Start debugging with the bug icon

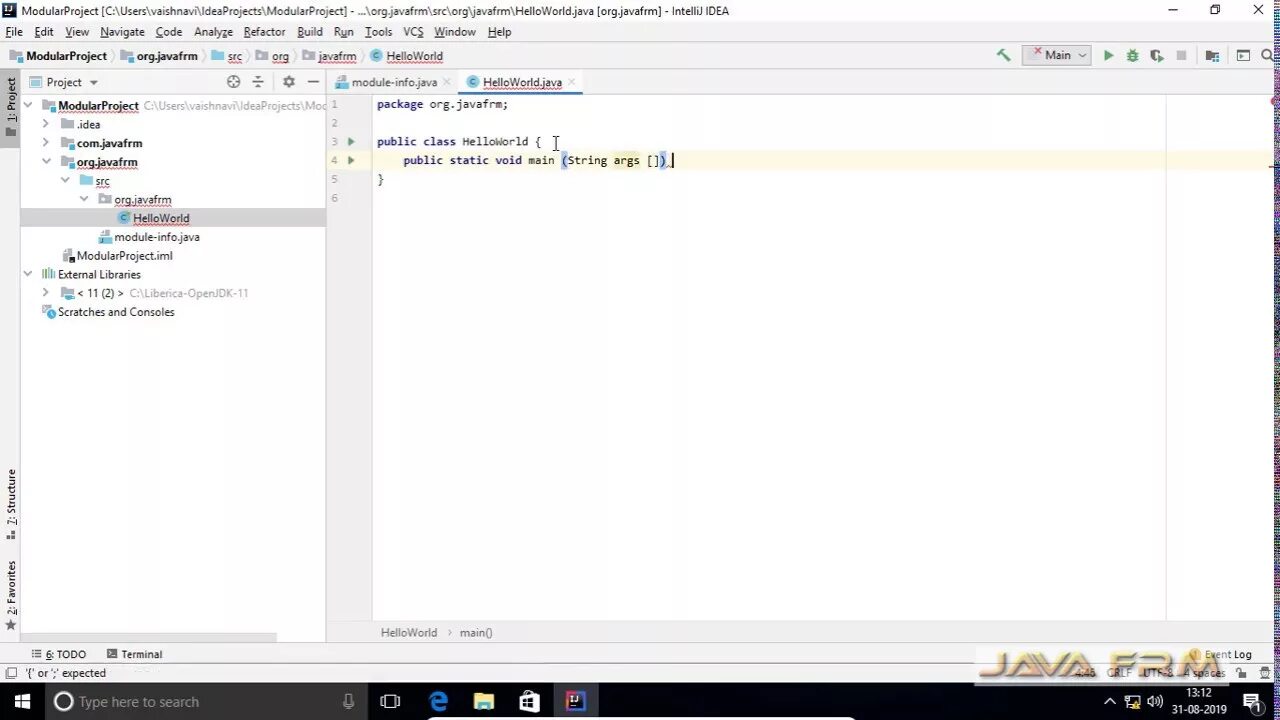coord(1132,56)
